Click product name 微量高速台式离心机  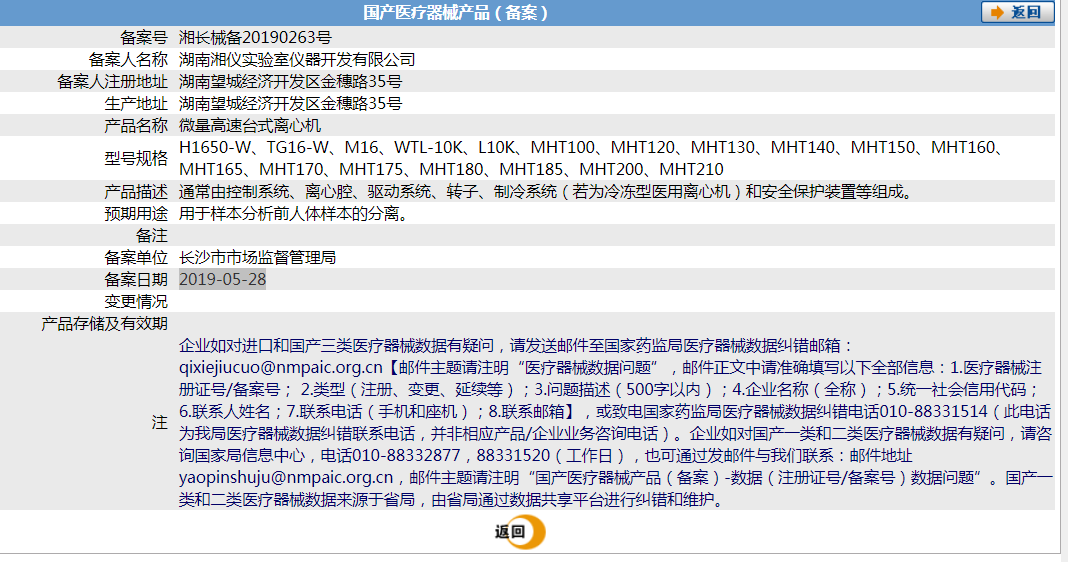[x=250, y=125]
